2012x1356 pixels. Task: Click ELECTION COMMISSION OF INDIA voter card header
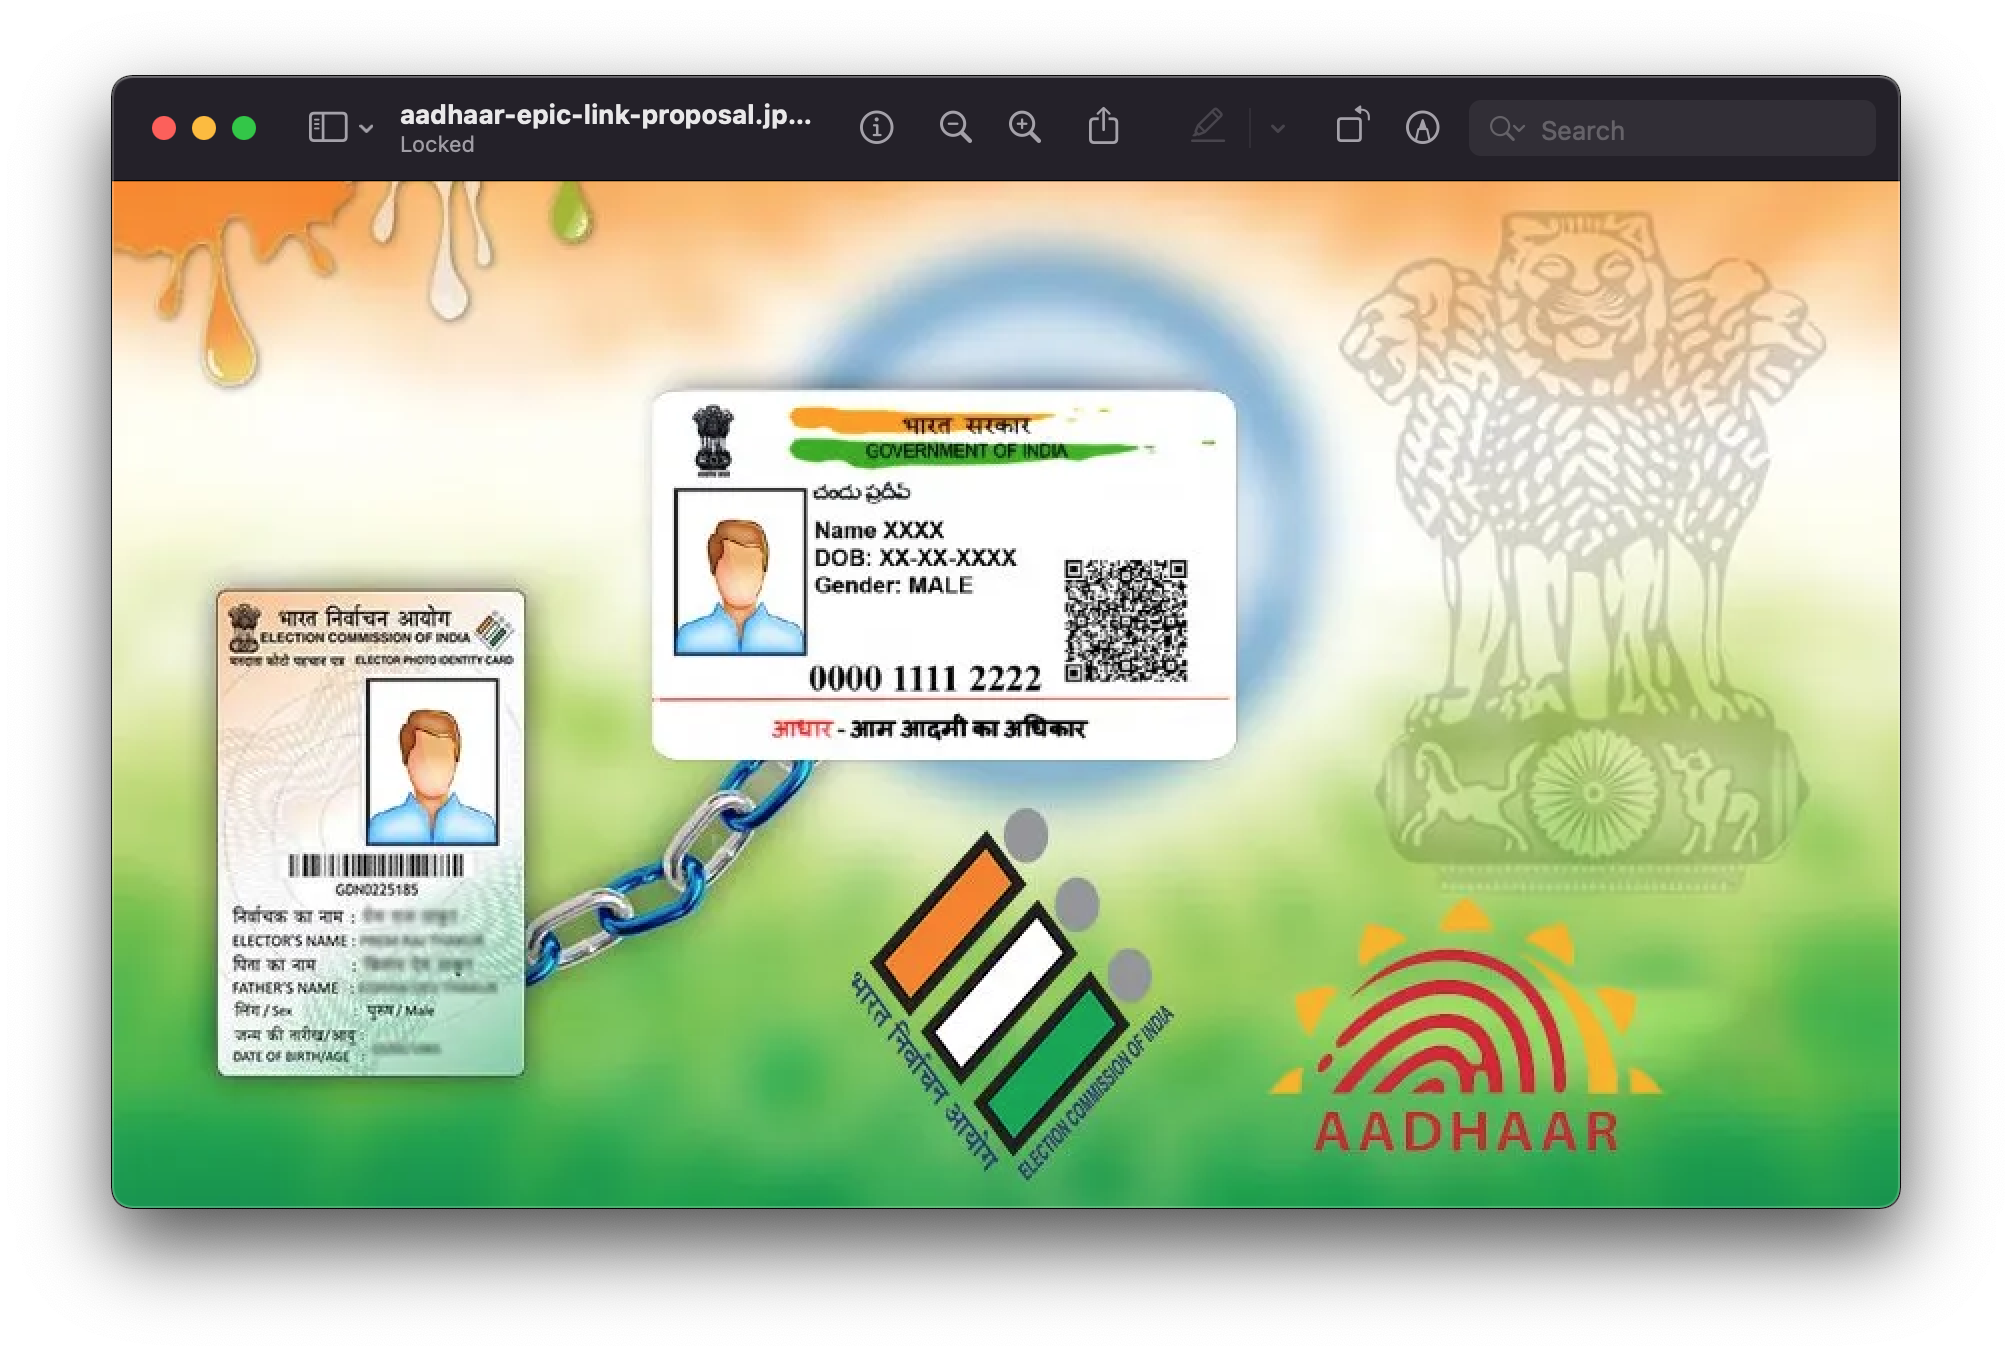(x=365, y=638)
